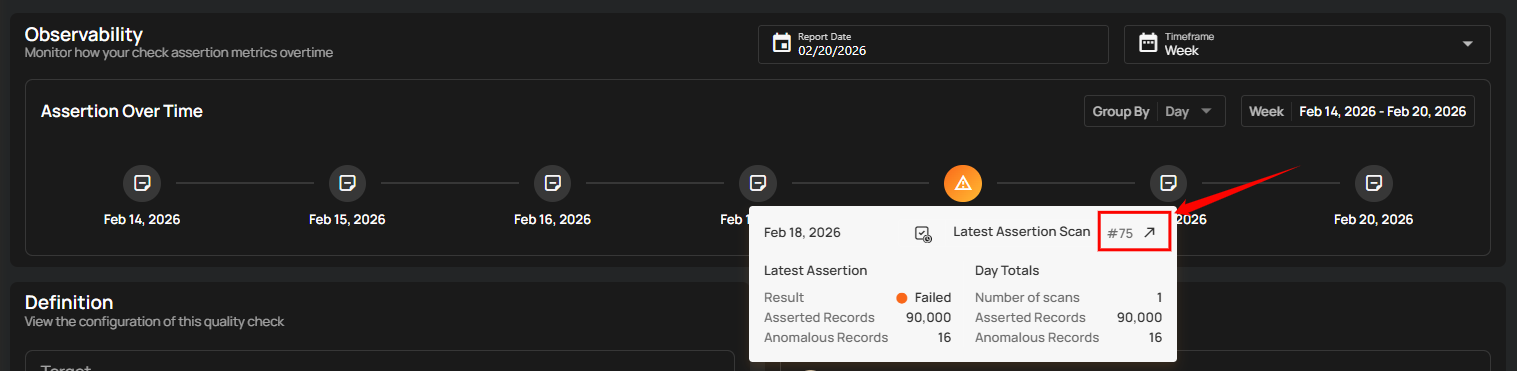Open the Timeframe Week dropdown
1517x371 pixels.
coord(1307,44)
